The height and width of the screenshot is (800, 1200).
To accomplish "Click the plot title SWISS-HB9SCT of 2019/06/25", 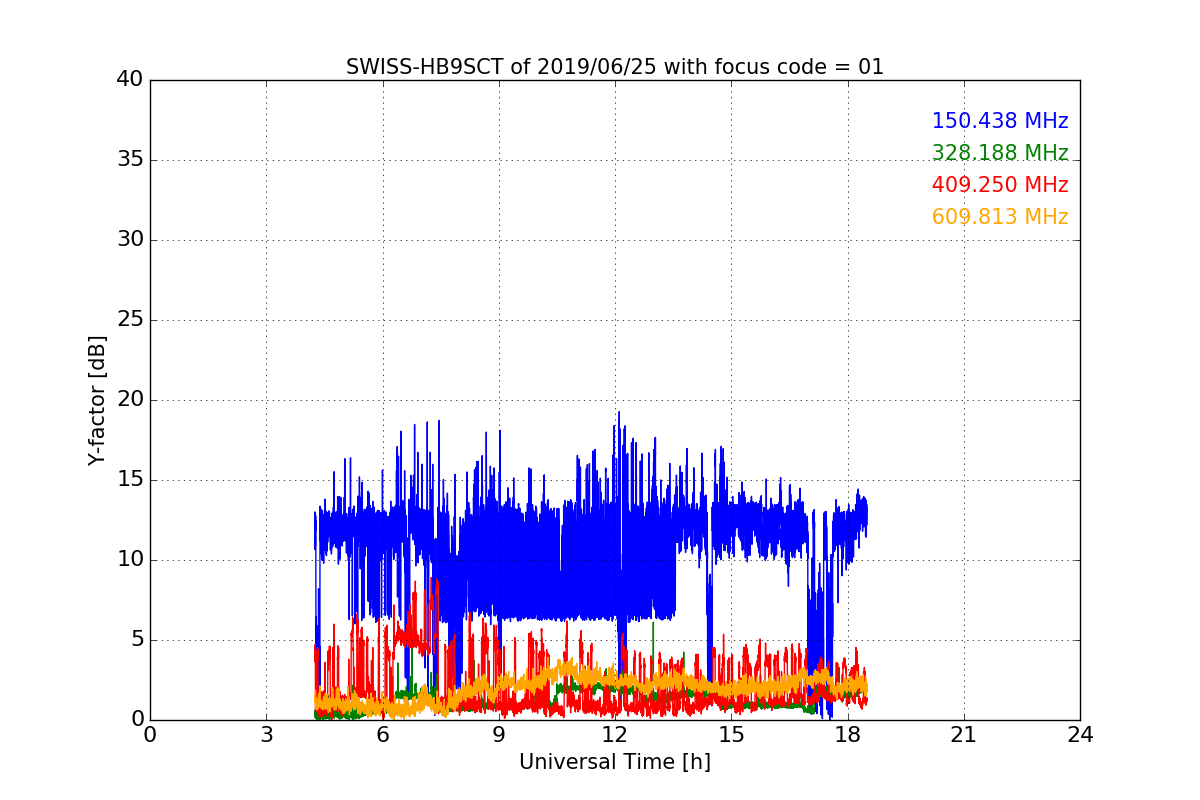I will pos(615,67).
